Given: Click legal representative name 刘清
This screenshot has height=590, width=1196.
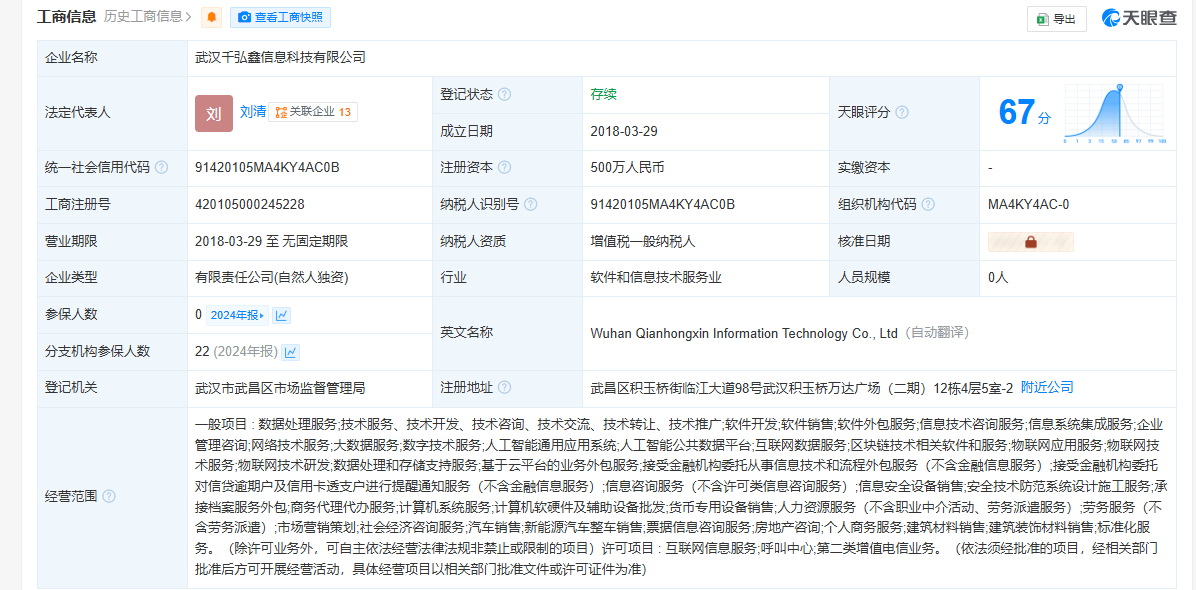Looking at the screenshot, I should click(x=253, y=112).
